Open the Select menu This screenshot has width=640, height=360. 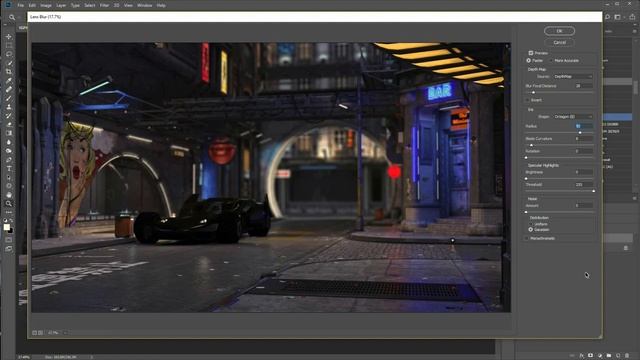89,5
